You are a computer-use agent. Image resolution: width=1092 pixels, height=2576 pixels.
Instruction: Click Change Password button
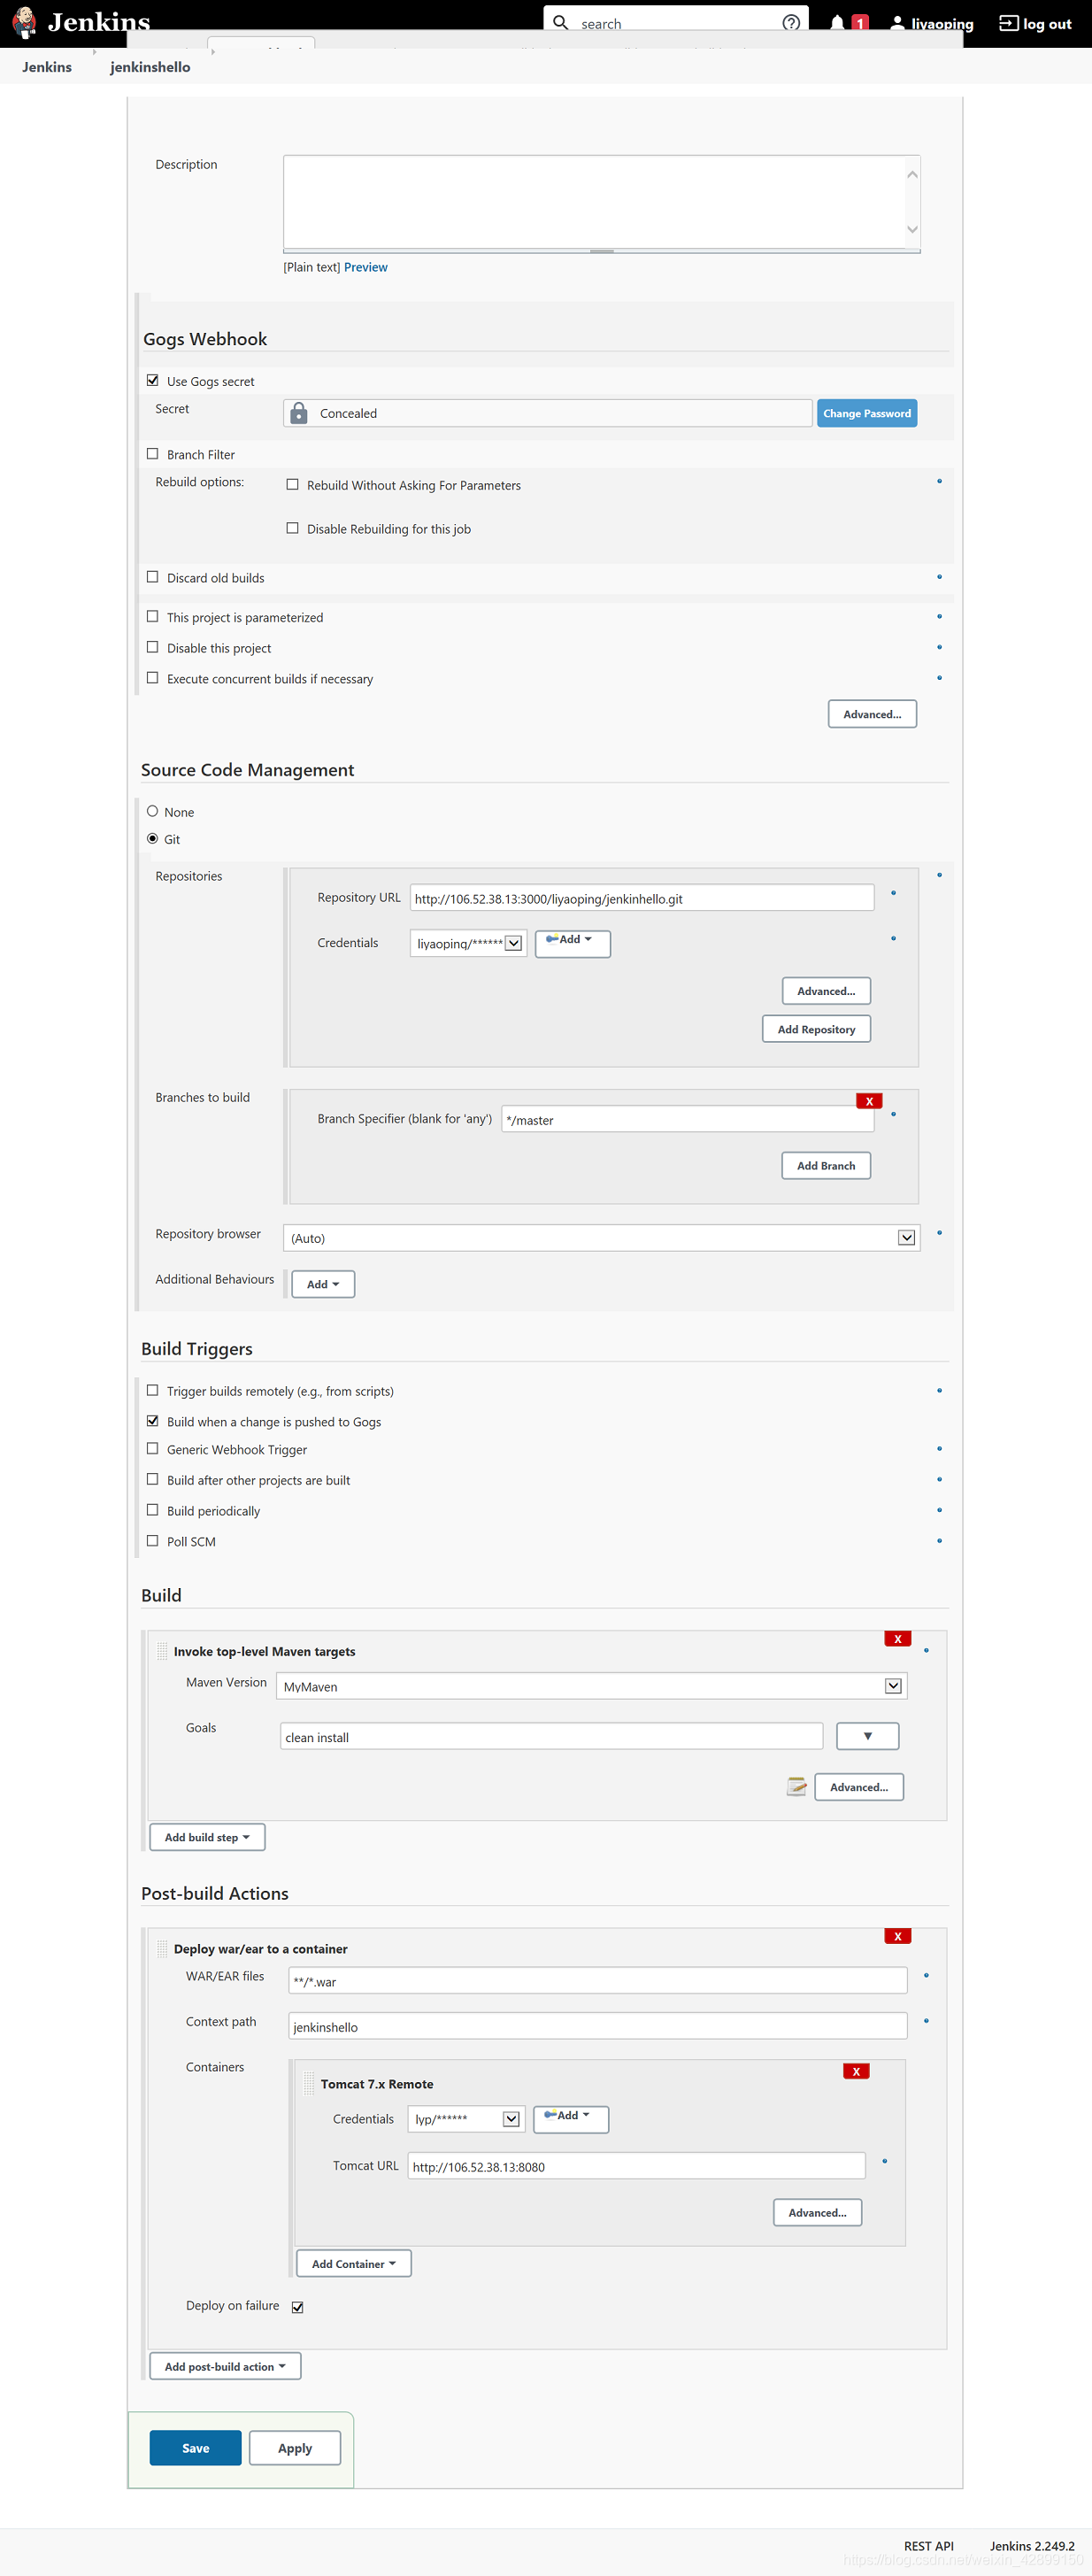coord(867,413)
